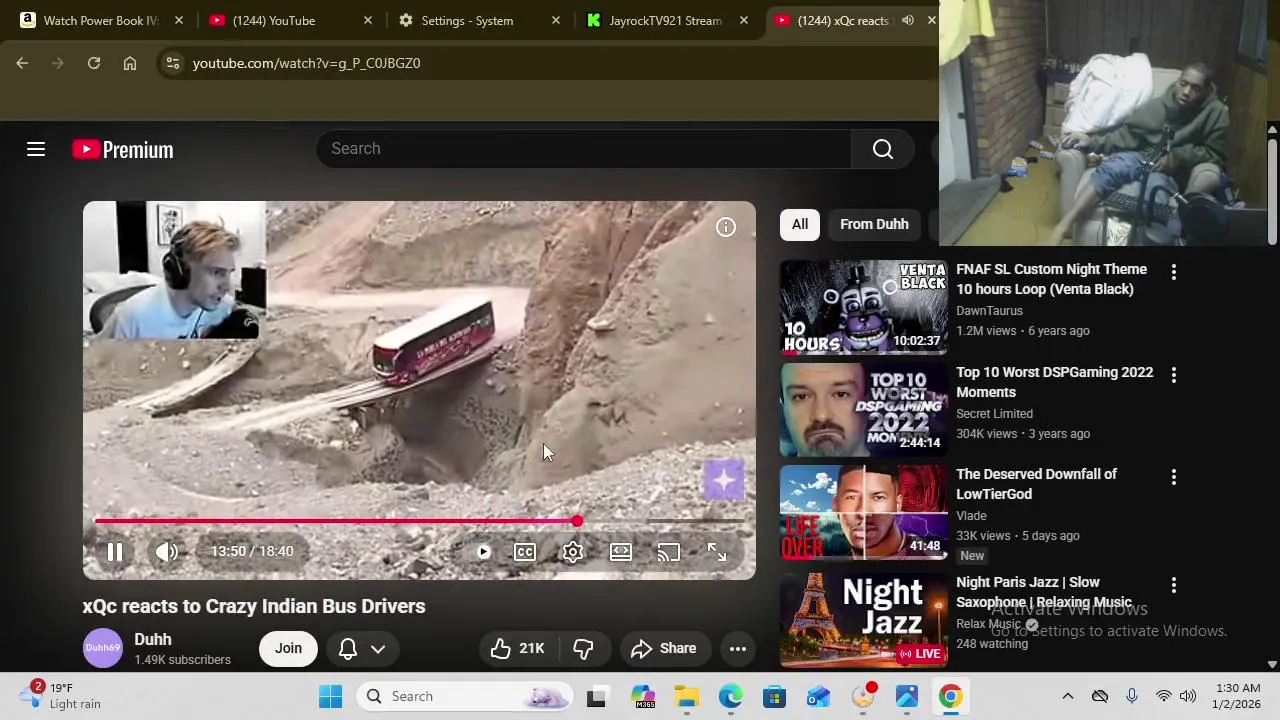
Task: Open options menu for Night Paris Jazz
Action: [1174, 584]
